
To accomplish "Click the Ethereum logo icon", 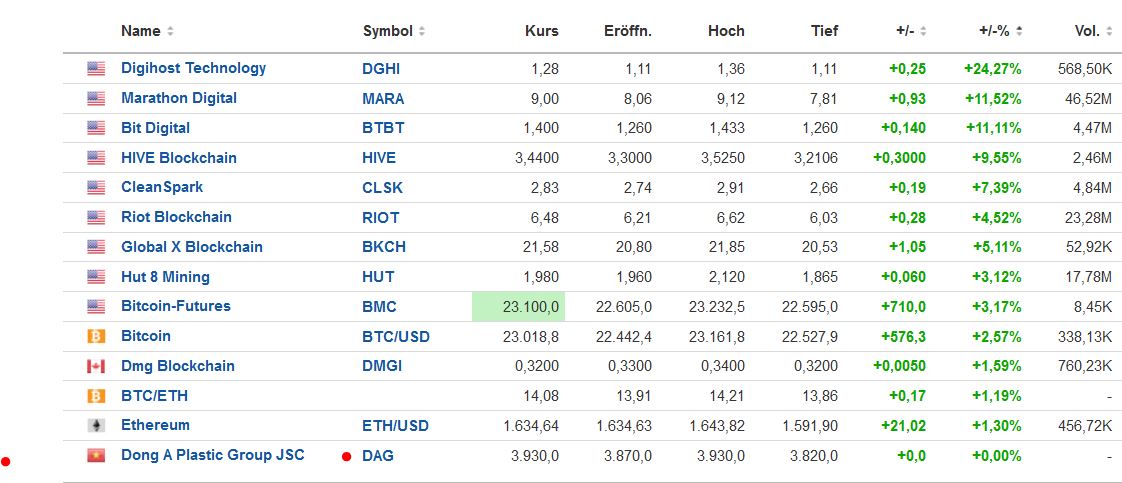I will pyautogui.click(x=96, y=426).
